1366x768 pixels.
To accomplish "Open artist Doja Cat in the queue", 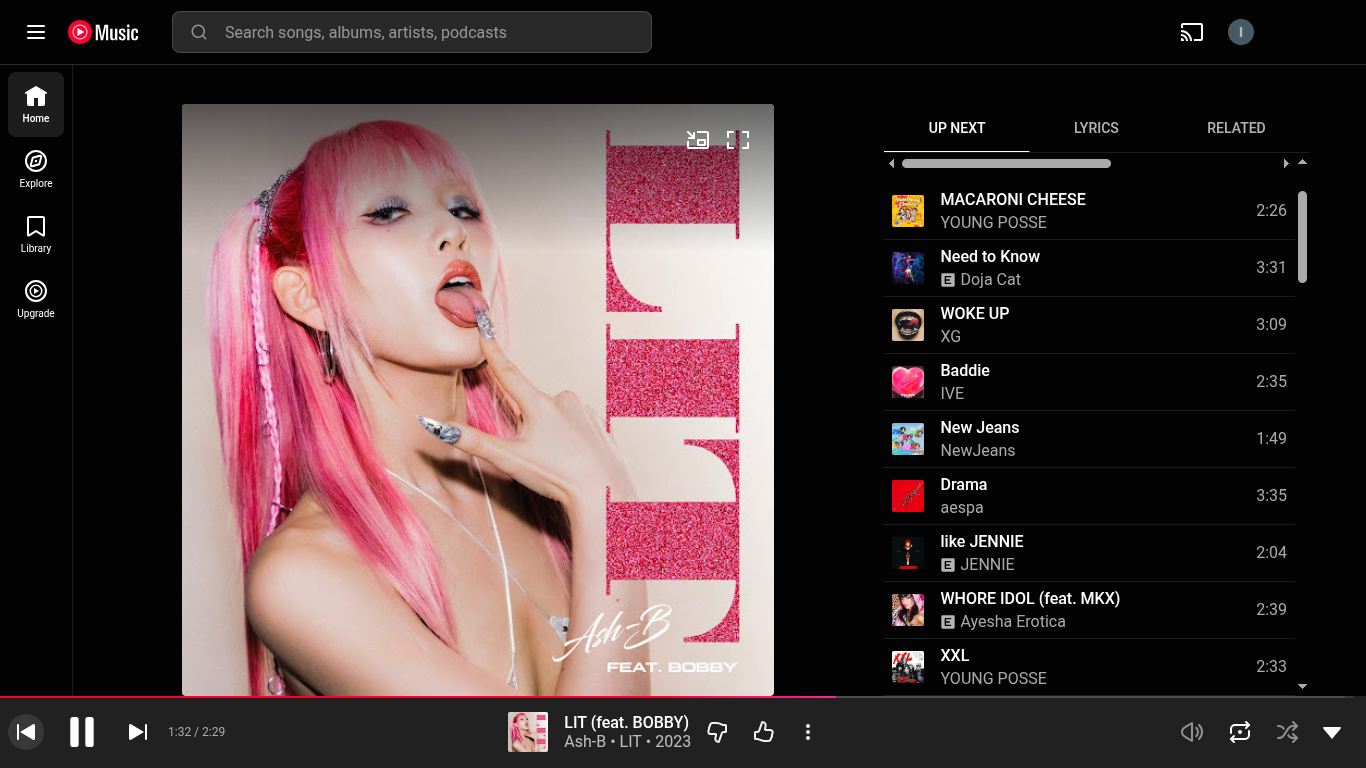I will 990,279.
